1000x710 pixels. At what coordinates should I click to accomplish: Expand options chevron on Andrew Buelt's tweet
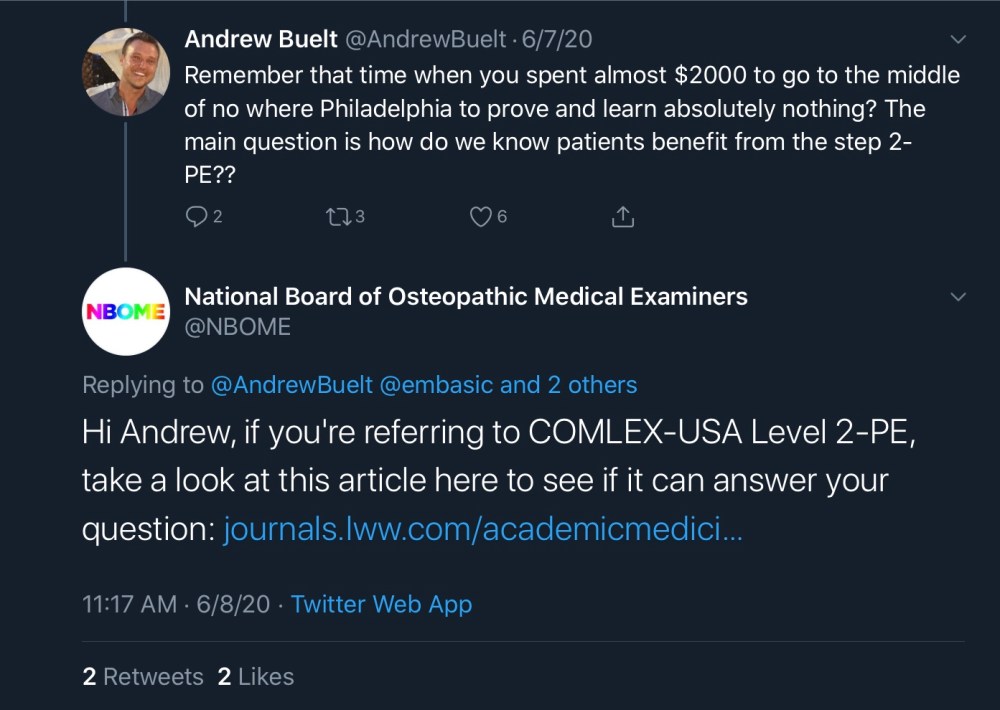pos(958,40)
